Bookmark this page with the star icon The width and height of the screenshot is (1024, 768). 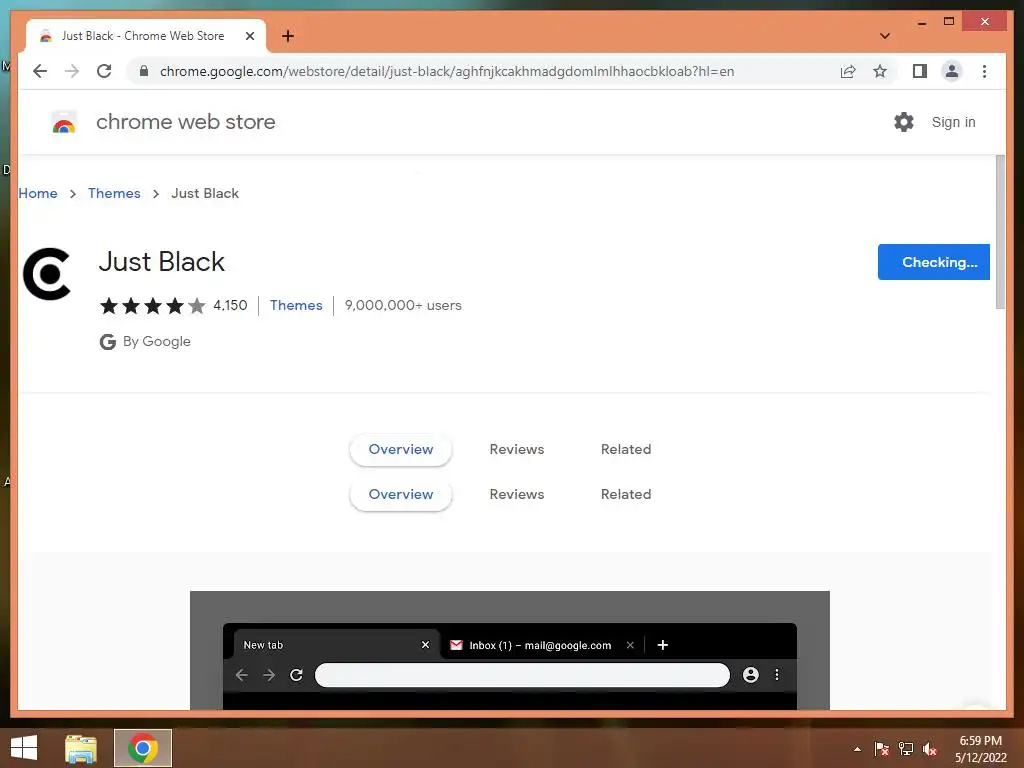(x=880, y=71)
